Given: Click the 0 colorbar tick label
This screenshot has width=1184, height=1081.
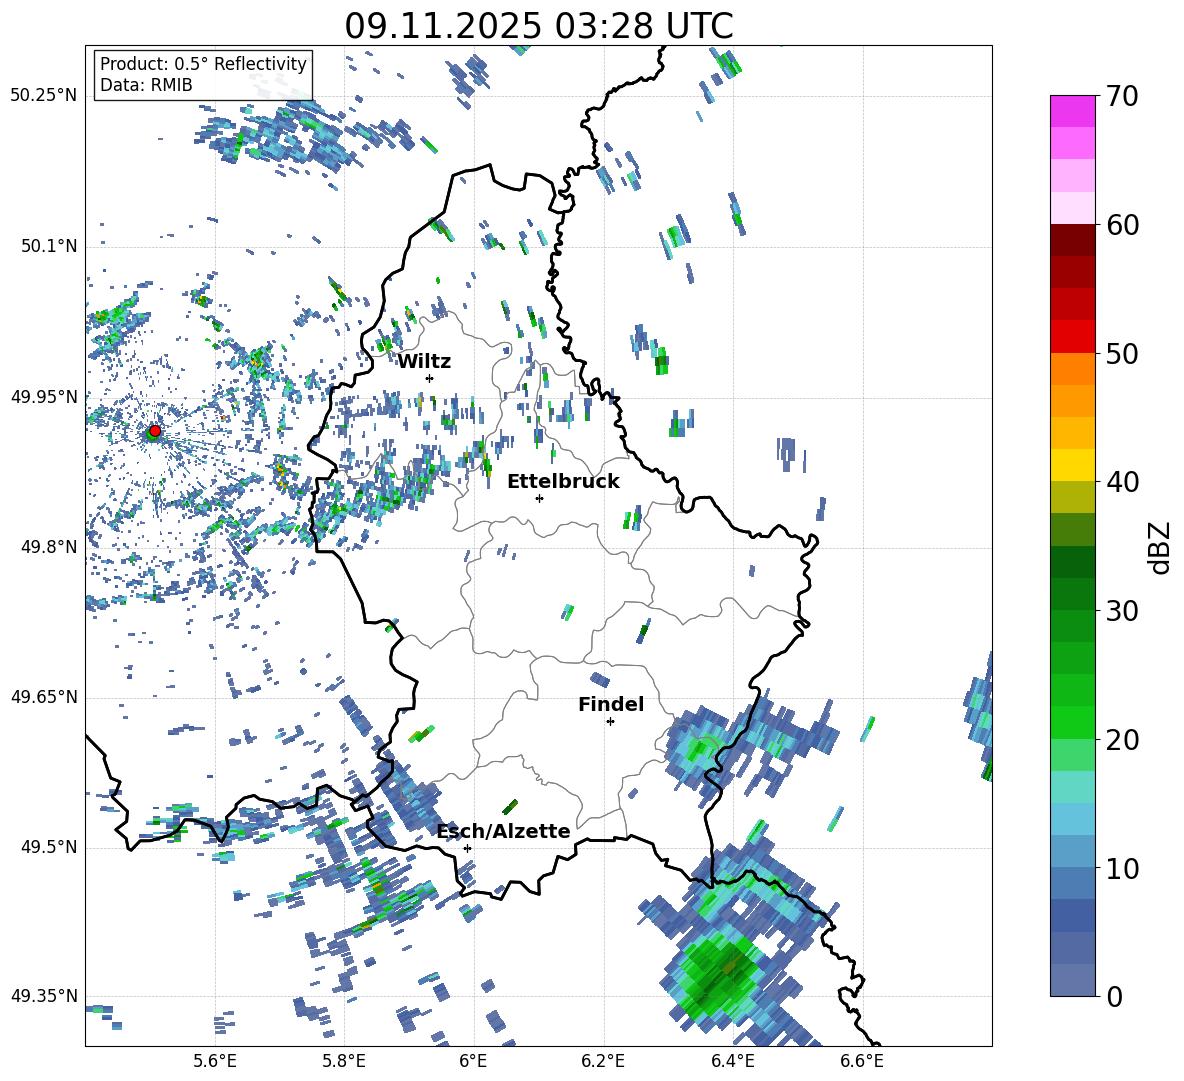Looking at the screenshot, I should tap(1114, 996).
